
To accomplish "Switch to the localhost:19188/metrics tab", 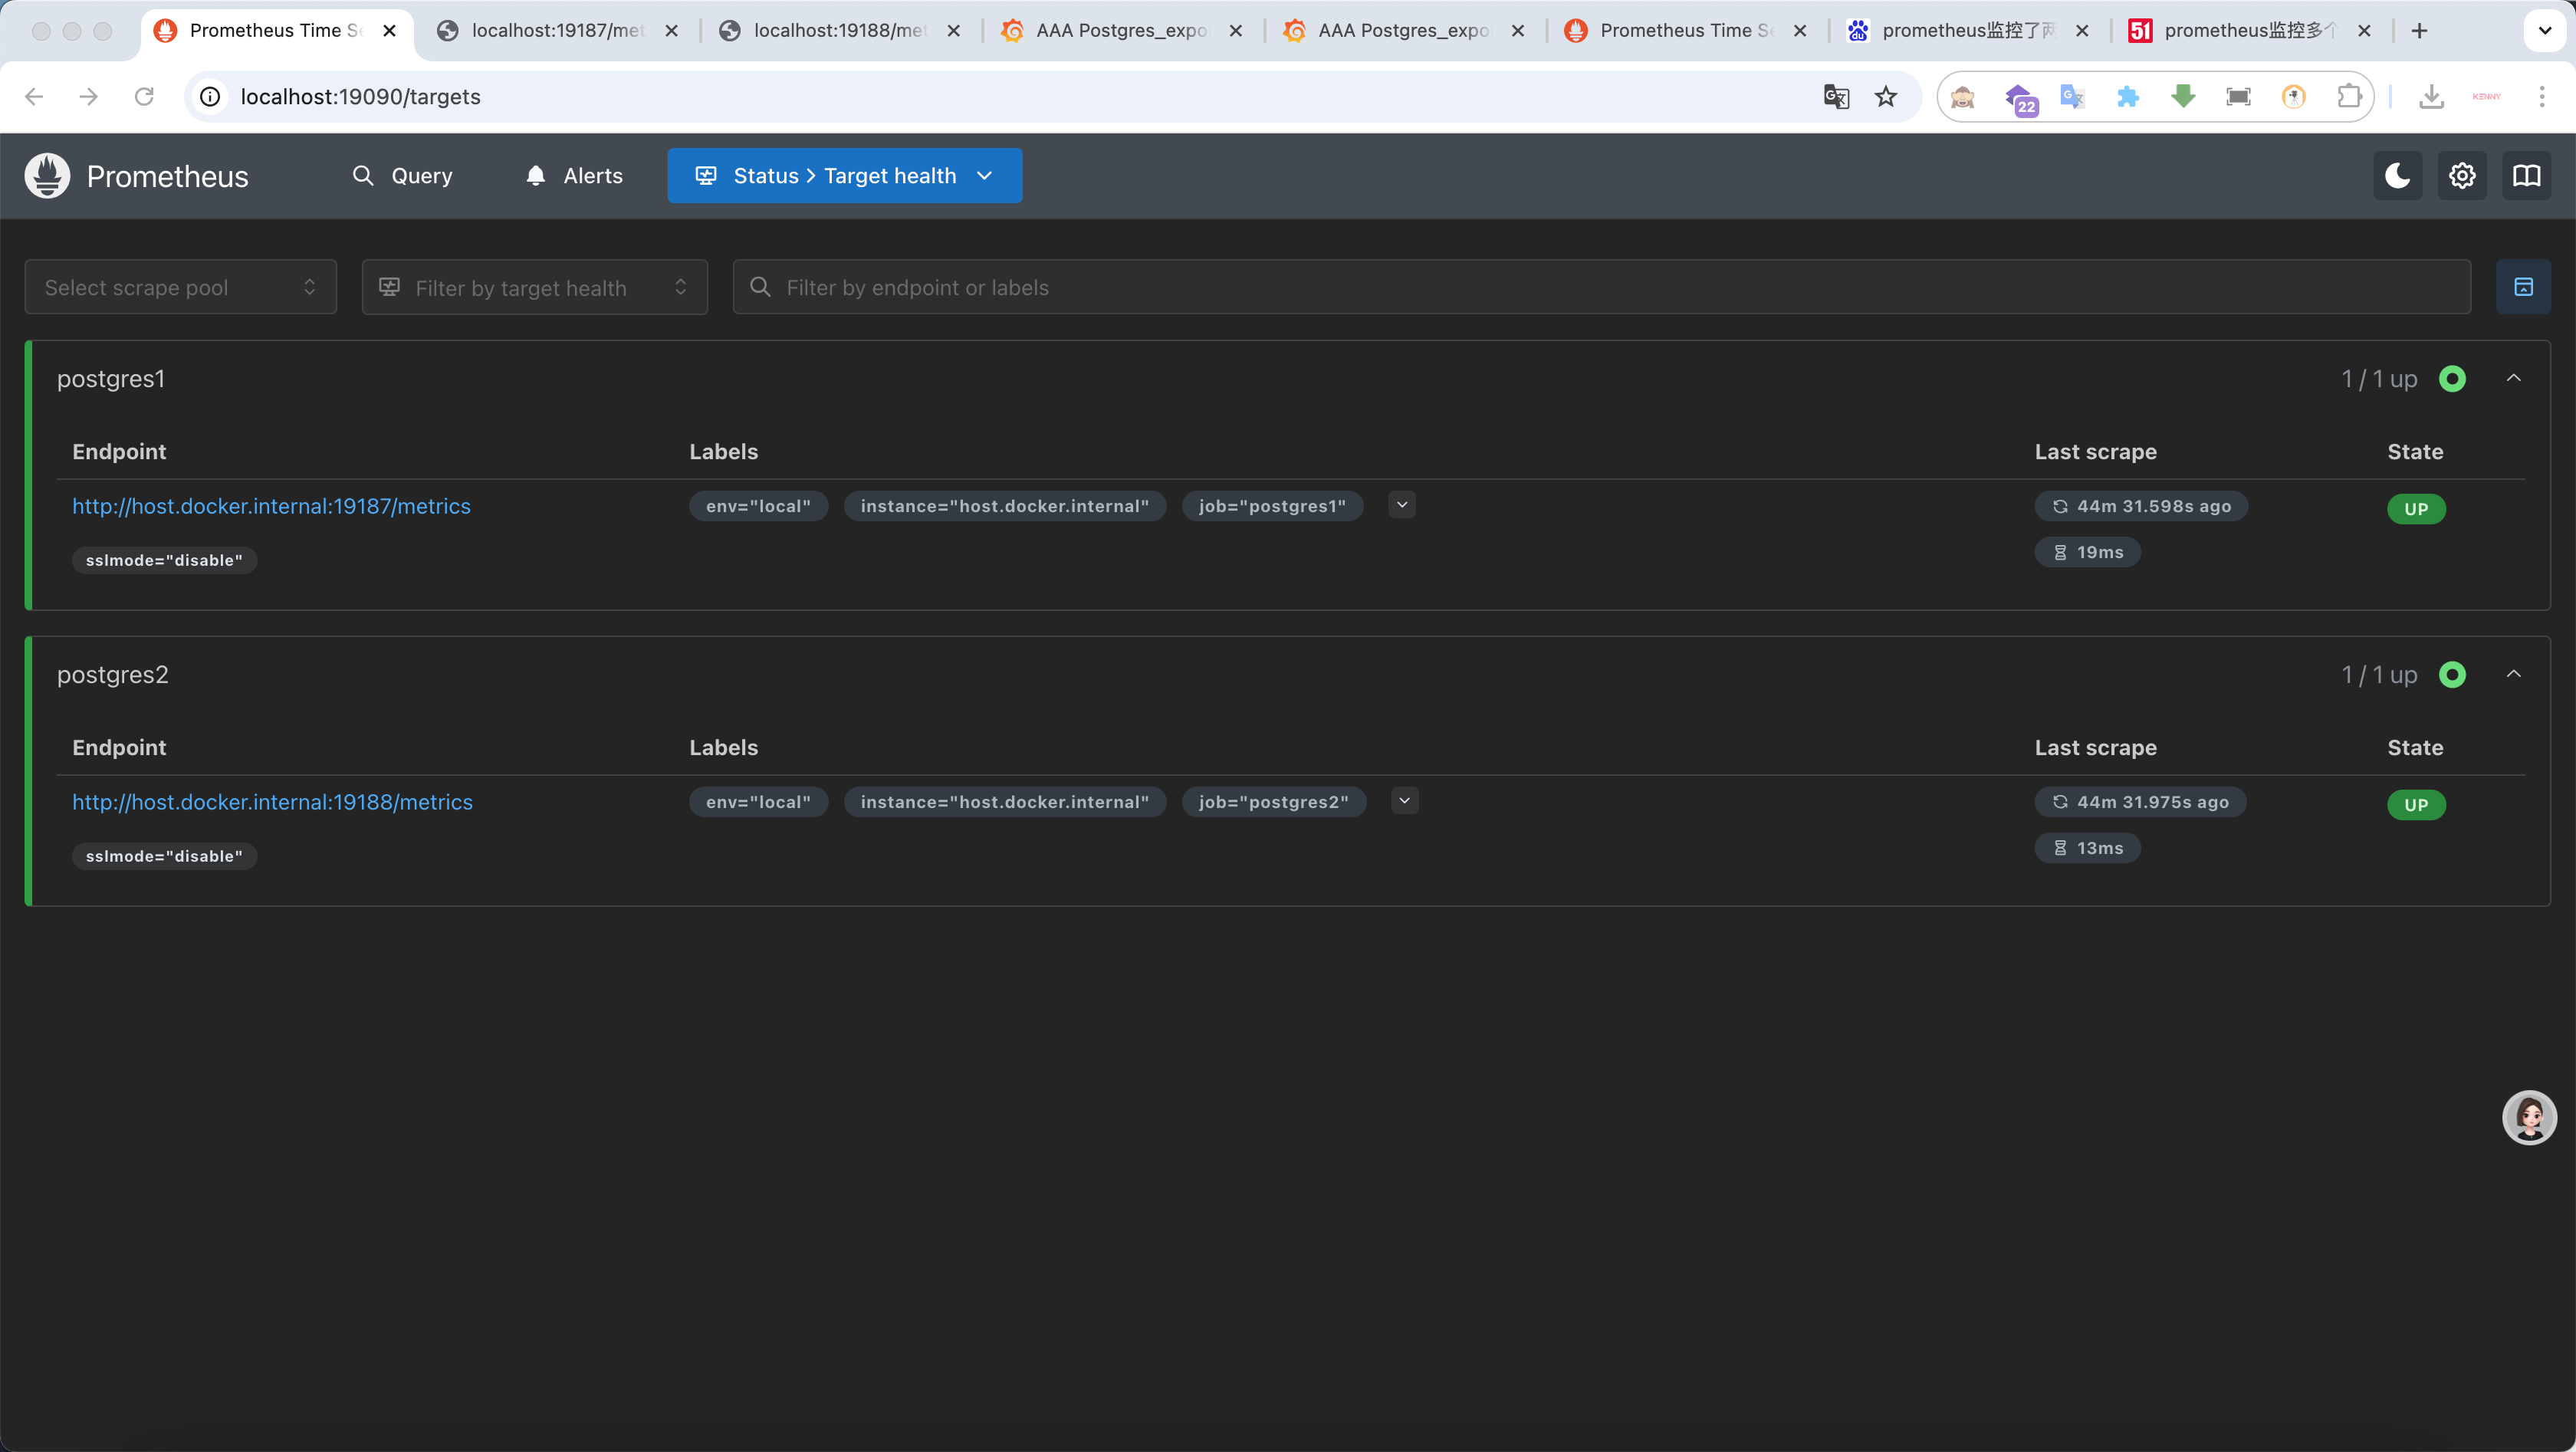I will tap(838, 31).
